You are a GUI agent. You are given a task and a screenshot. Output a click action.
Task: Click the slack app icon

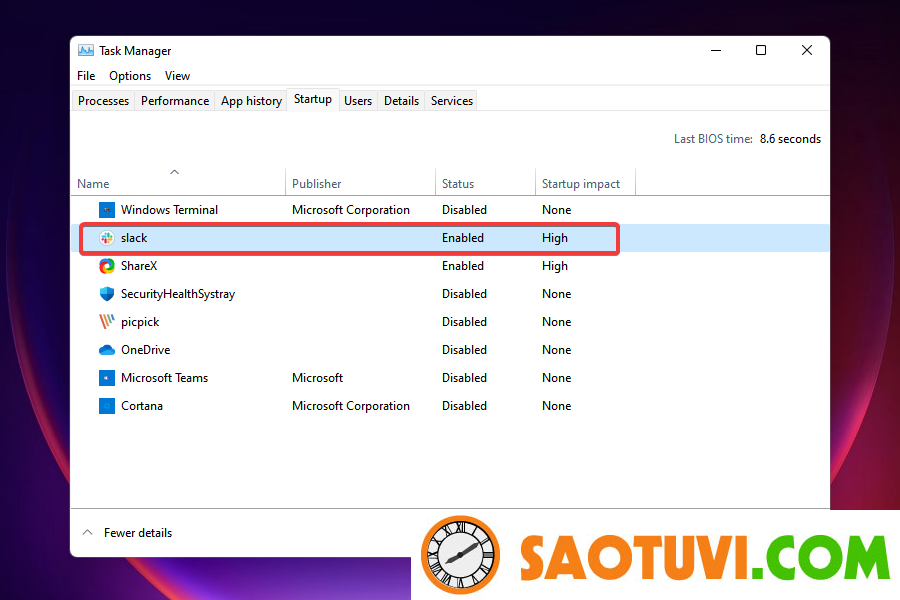click(x=107, y=238)
